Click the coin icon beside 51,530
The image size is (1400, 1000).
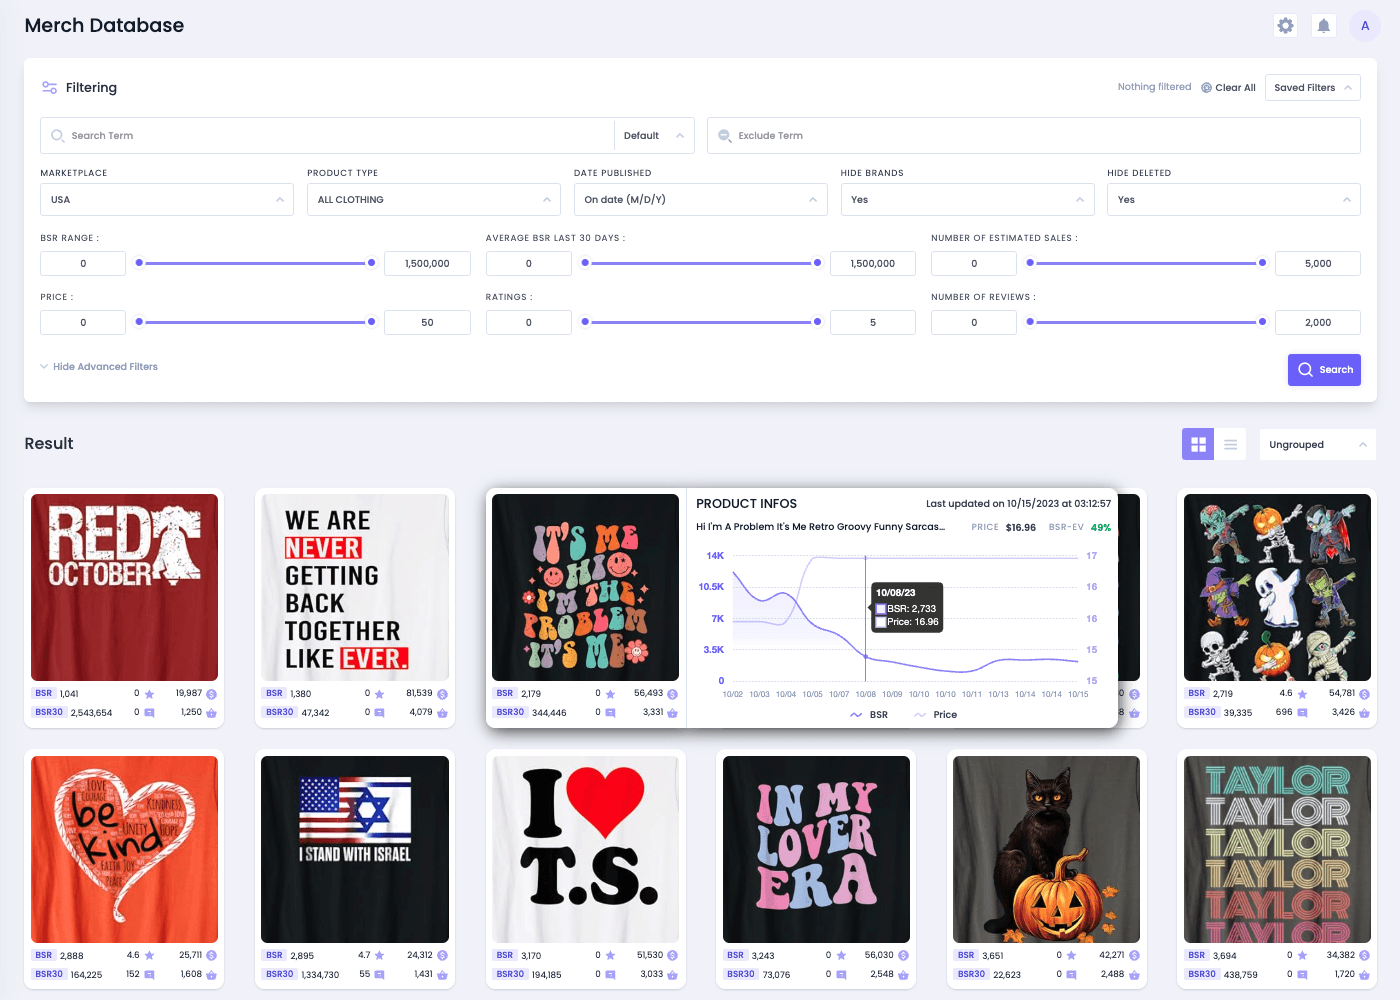pyautogui.click(x=673, y=956)
